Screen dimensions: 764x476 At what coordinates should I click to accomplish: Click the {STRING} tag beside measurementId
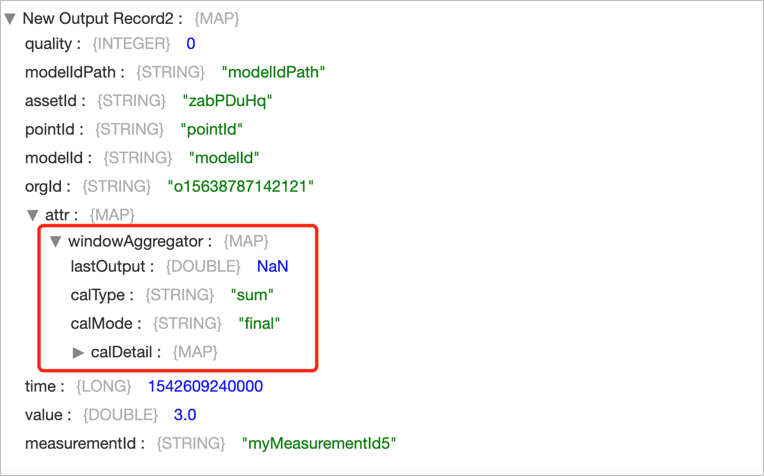(191, 444)
